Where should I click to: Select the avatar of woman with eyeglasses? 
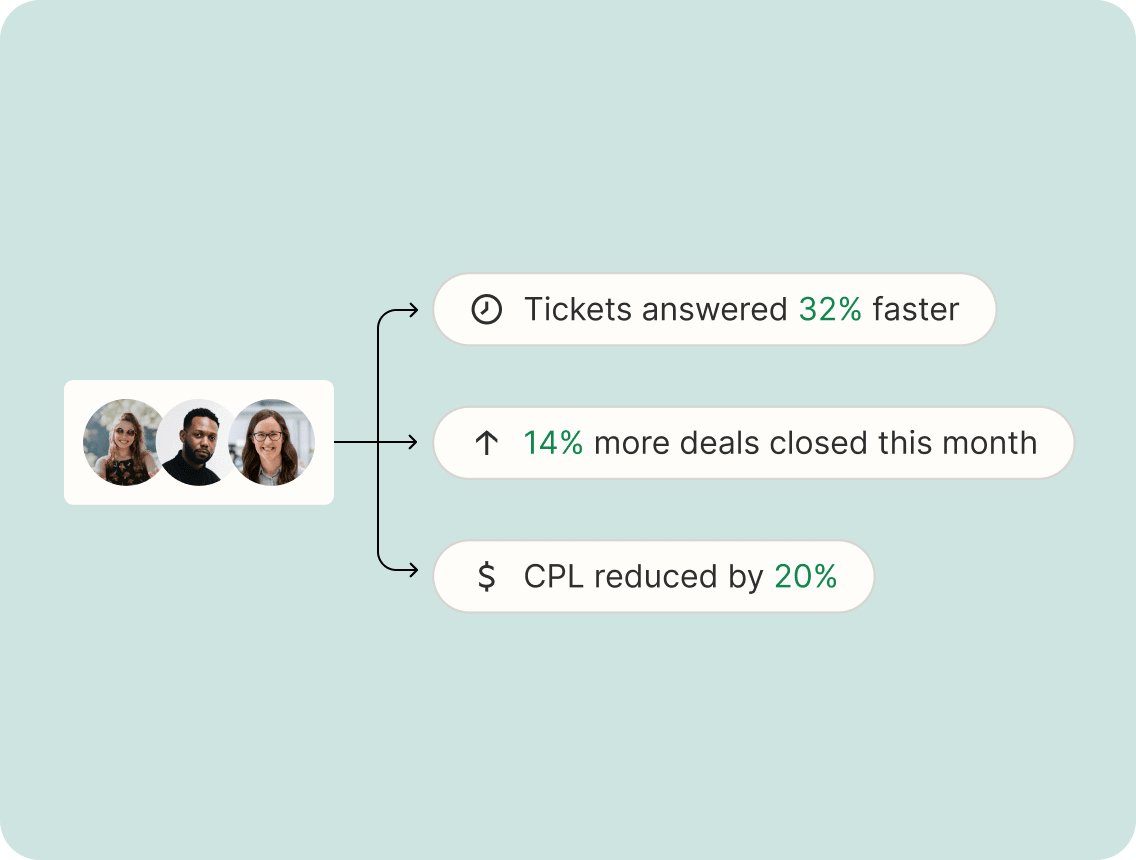pyautogui.click(x=272, y=442)
